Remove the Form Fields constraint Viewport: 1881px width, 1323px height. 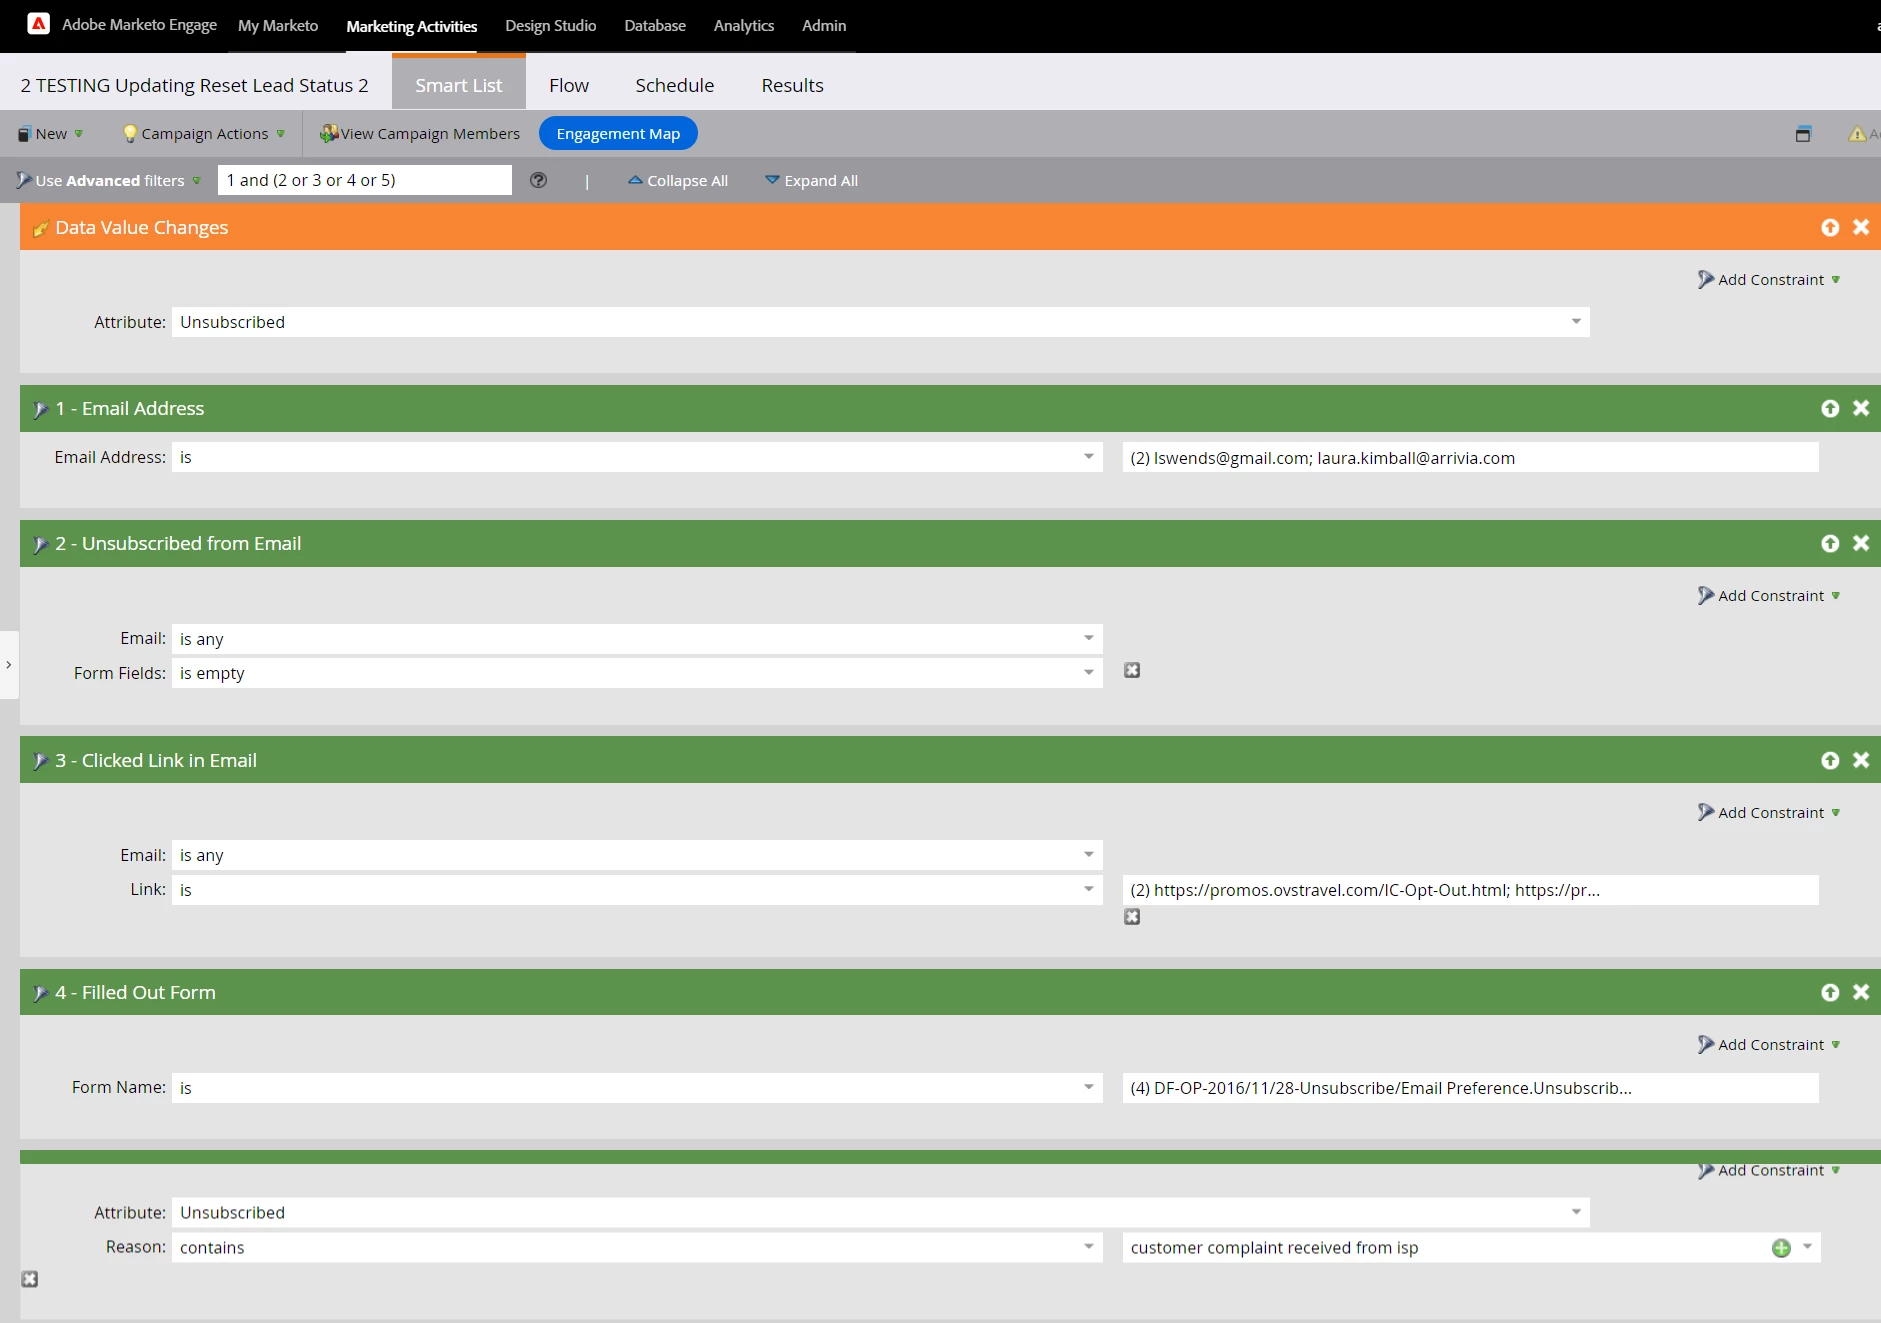click(1132, 671)
